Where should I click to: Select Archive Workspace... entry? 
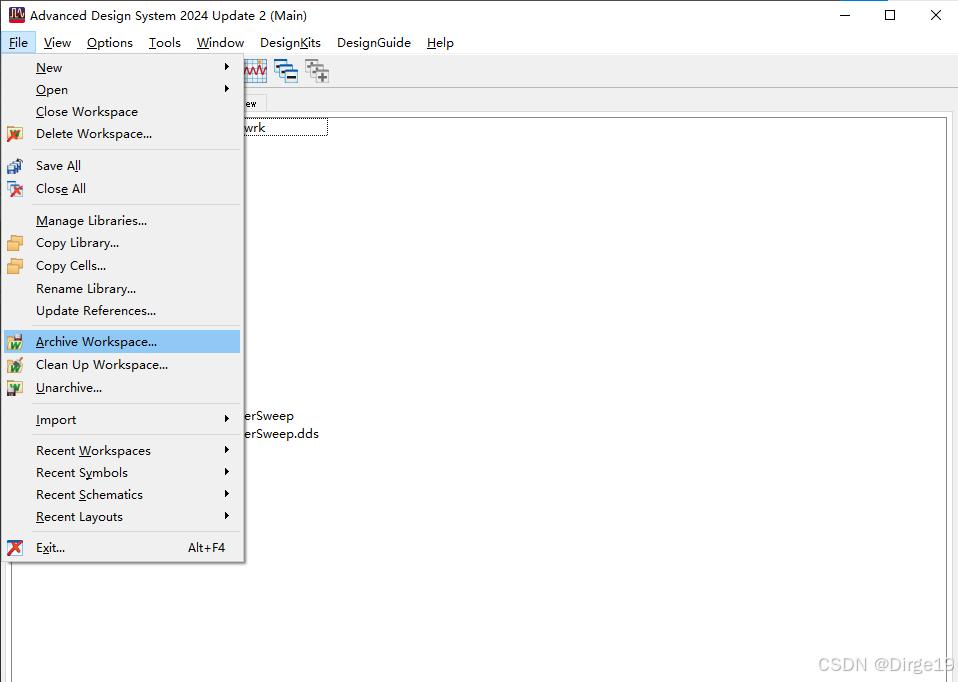pos(122,342)
